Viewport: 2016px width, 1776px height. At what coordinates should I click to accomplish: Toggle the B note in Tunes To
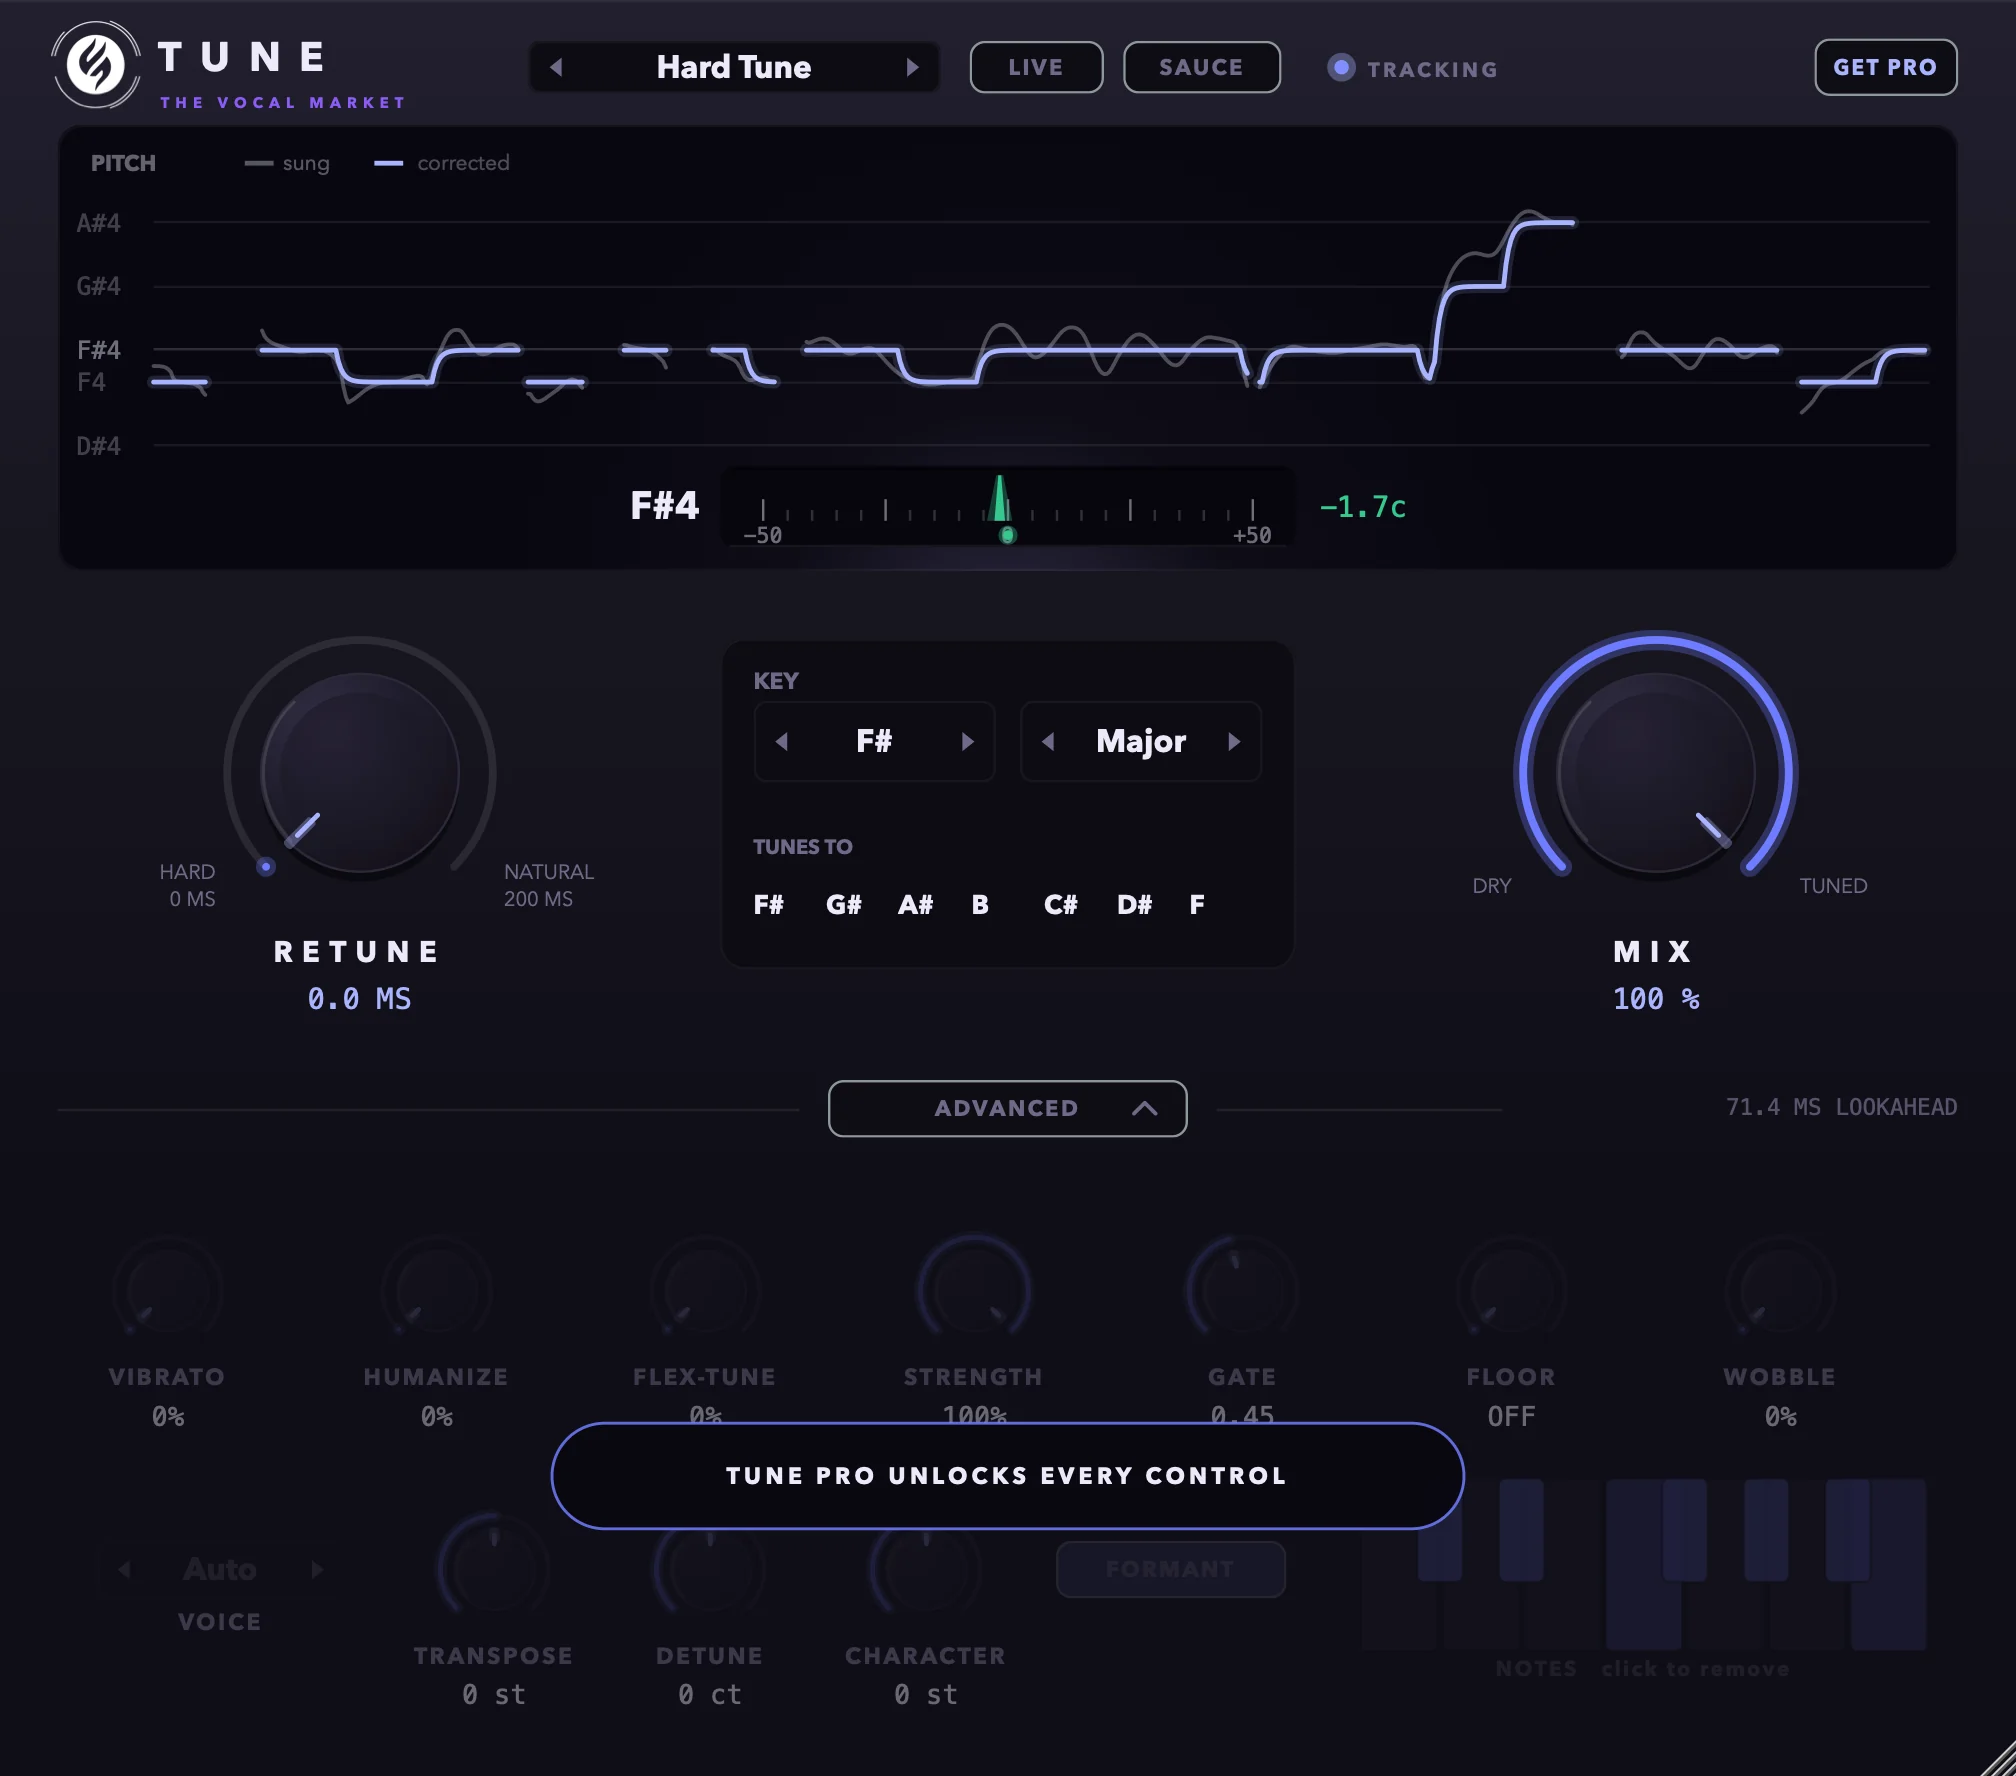click(x=980, y=905)
